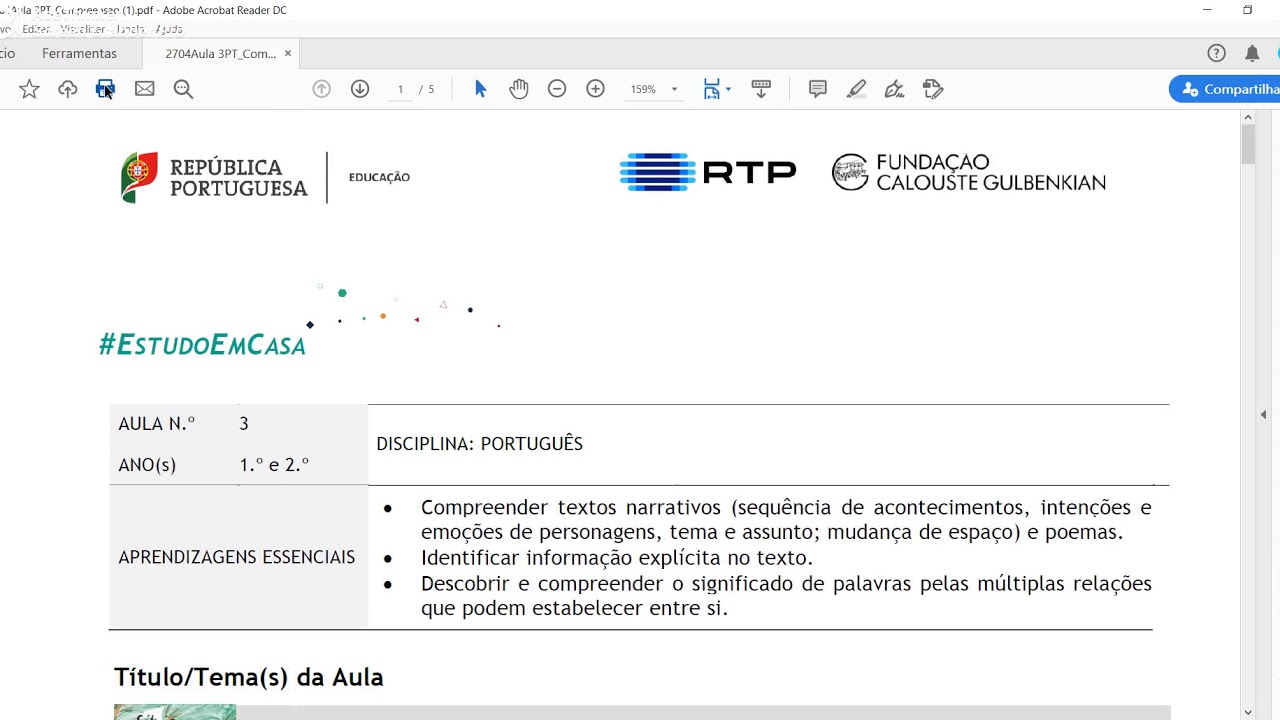Click 'Identificar informação explícita no texto.' line
Screen dimensions: 1280x720
pyautogui.click(x=617, y=558)
